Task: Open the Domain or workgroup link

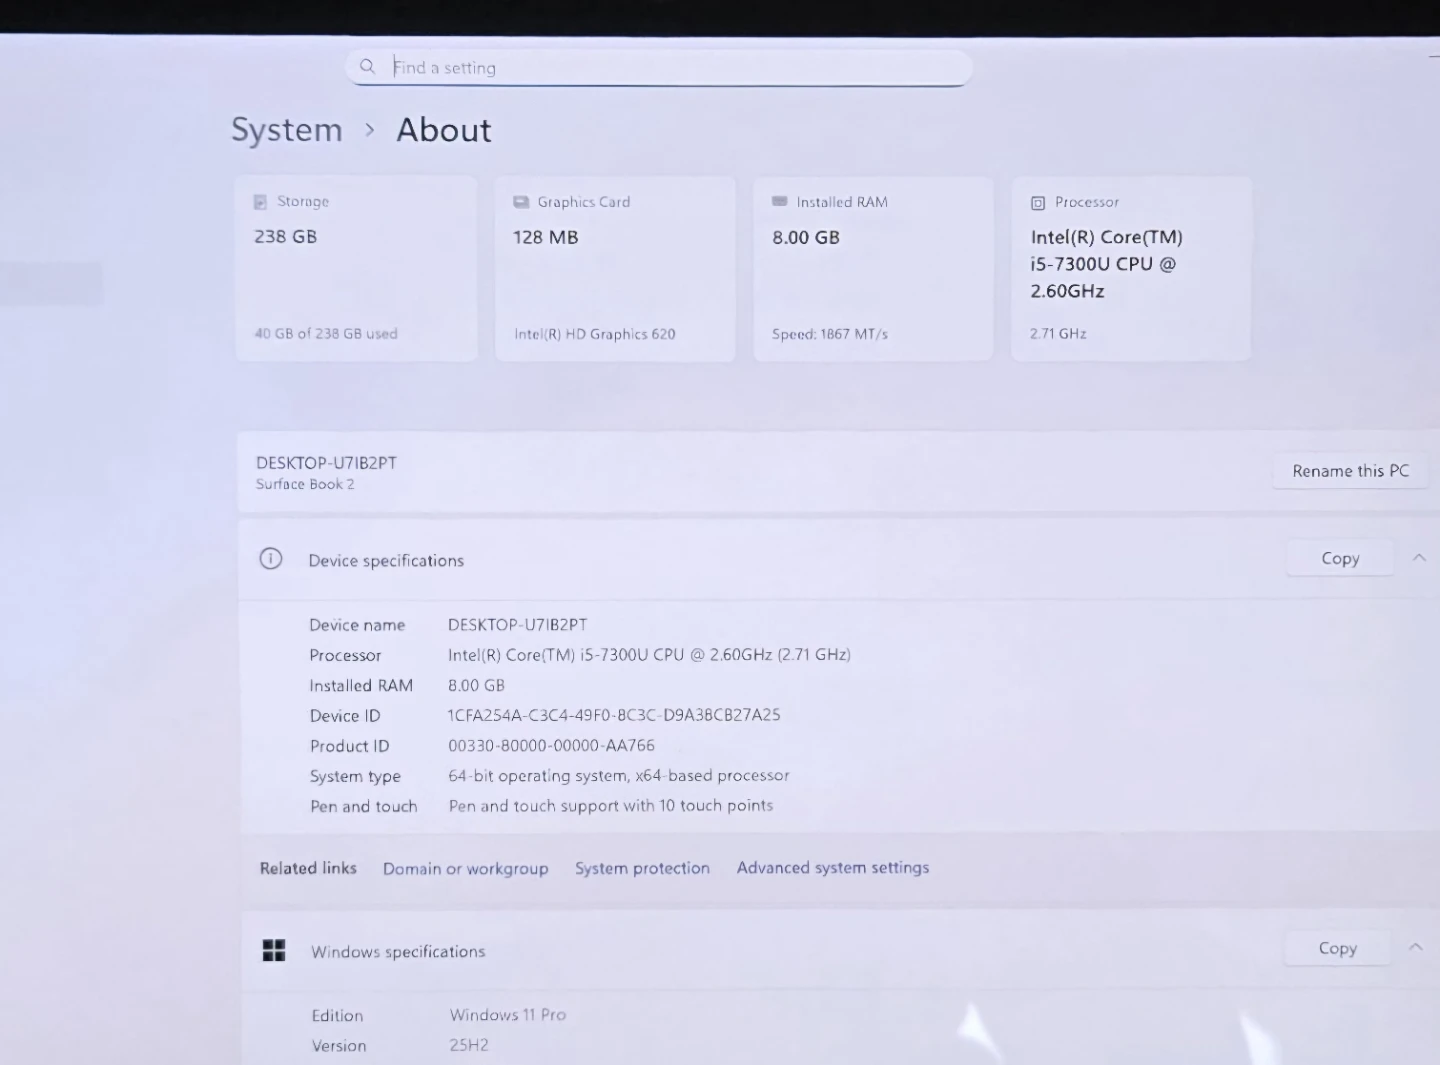Action: click(x=466, y=868)
